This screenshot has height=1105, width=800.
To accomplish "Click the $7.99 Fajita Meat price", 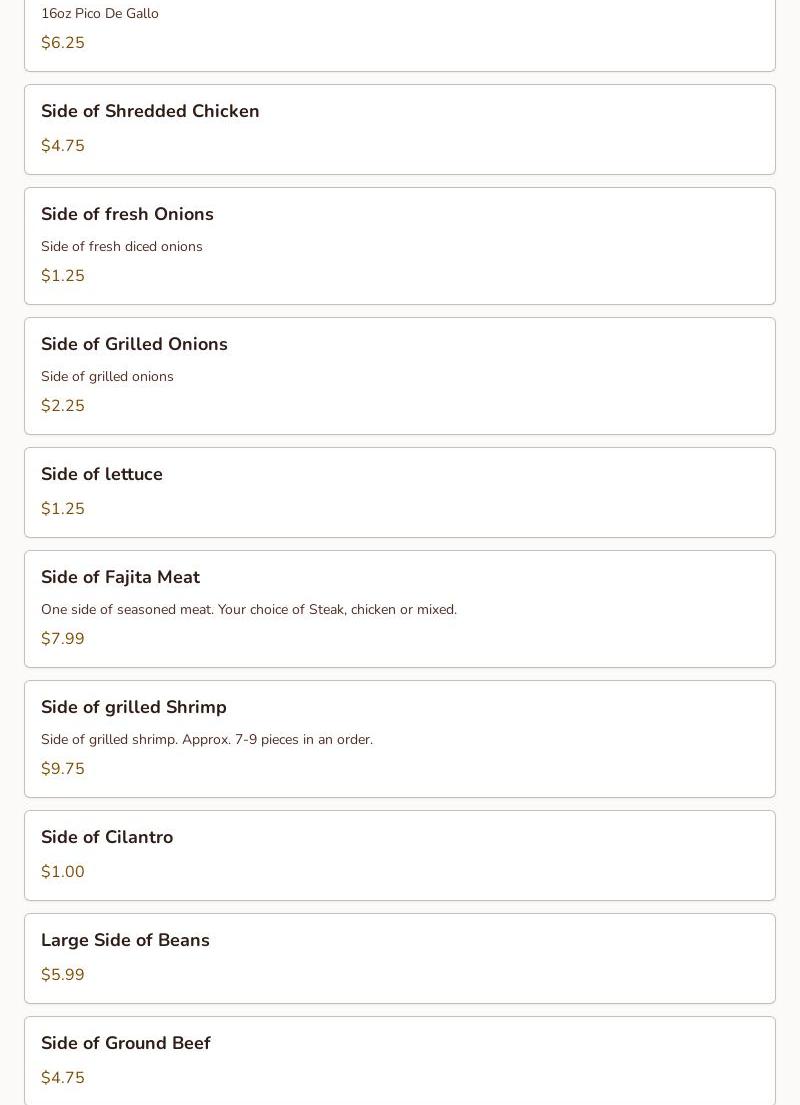I will pos(63,639).
